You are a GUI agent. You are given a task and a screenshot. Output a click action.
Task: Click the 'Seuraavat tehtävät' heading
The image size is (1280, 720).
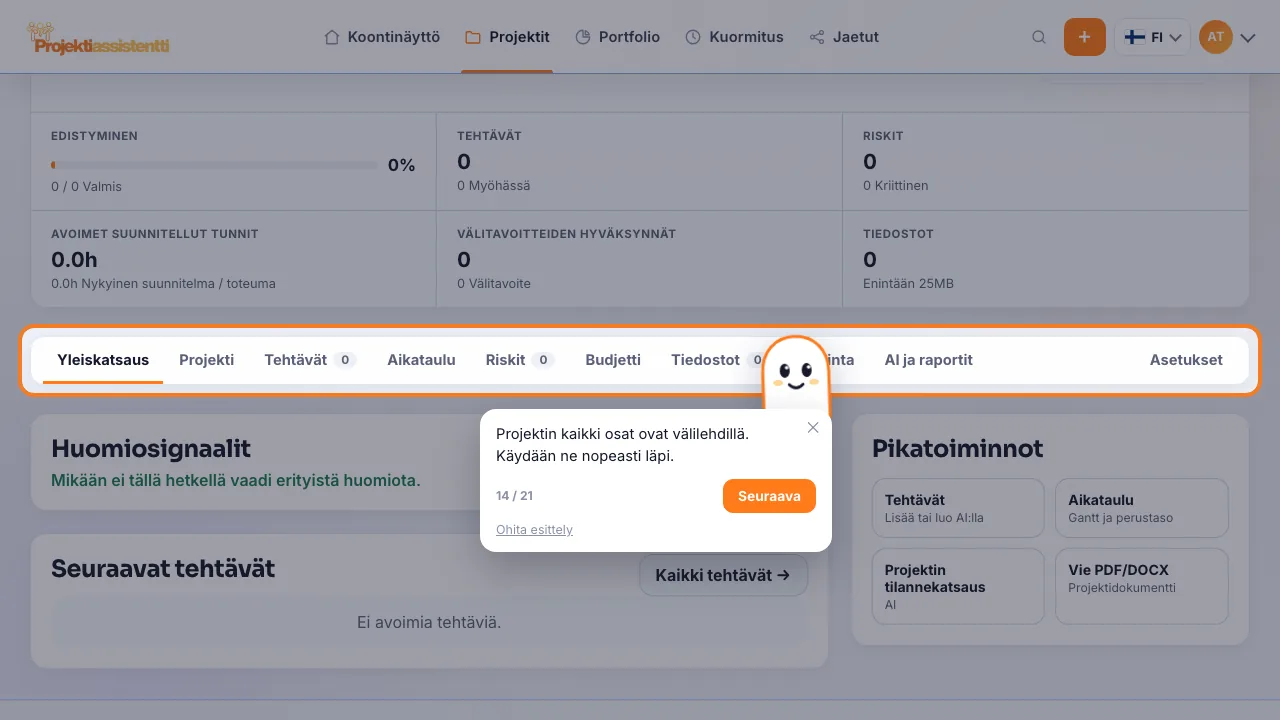pyautogui.click(x=163, y=569)
